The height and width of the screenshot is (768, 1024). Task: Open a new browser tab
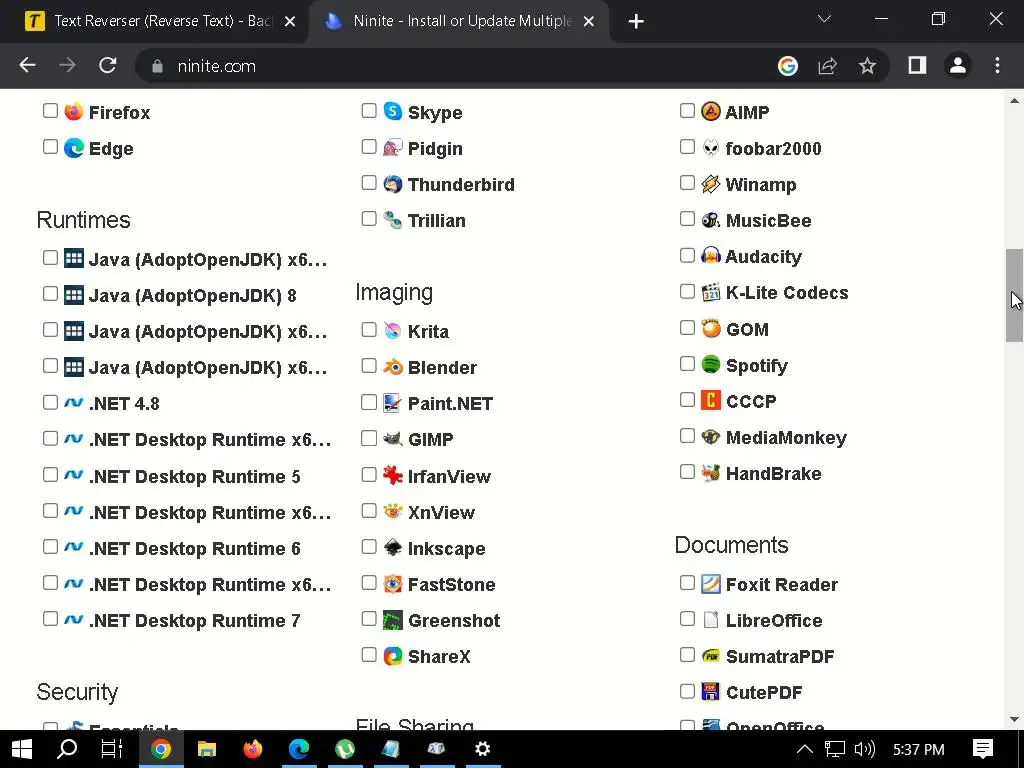[x=636, y=22]
